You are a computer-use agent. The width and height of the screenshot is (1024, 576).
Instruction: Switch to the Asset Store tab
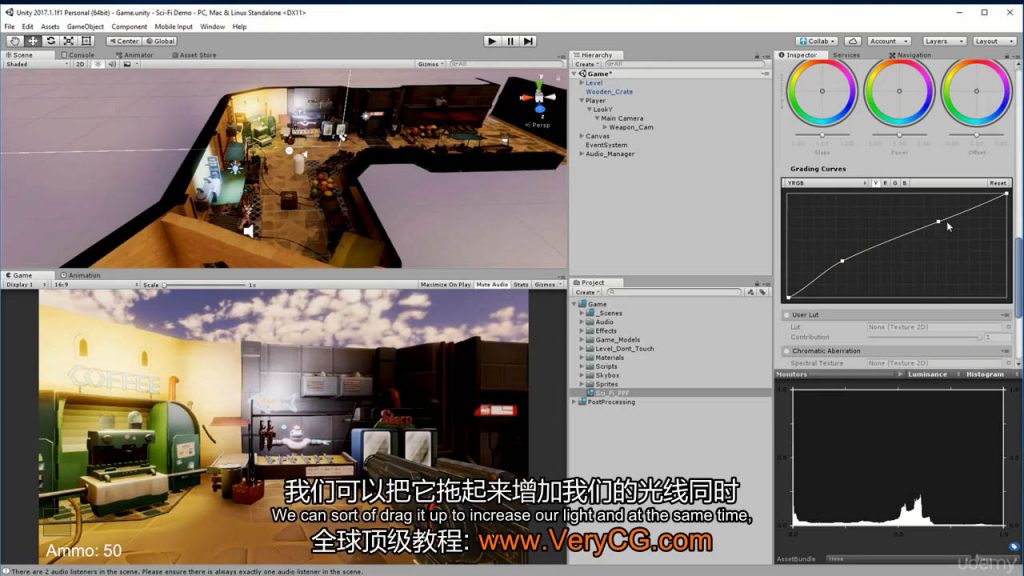[x=194, y=56]
